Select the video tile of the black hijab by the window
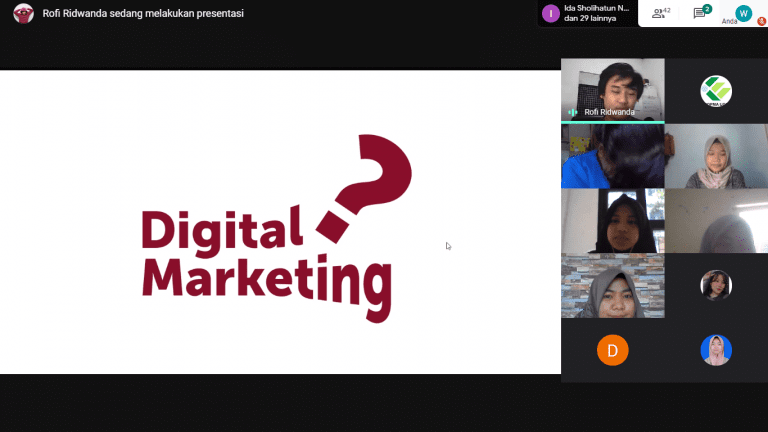The width and height of the screenshot is (768, 432). click(613, 221)
